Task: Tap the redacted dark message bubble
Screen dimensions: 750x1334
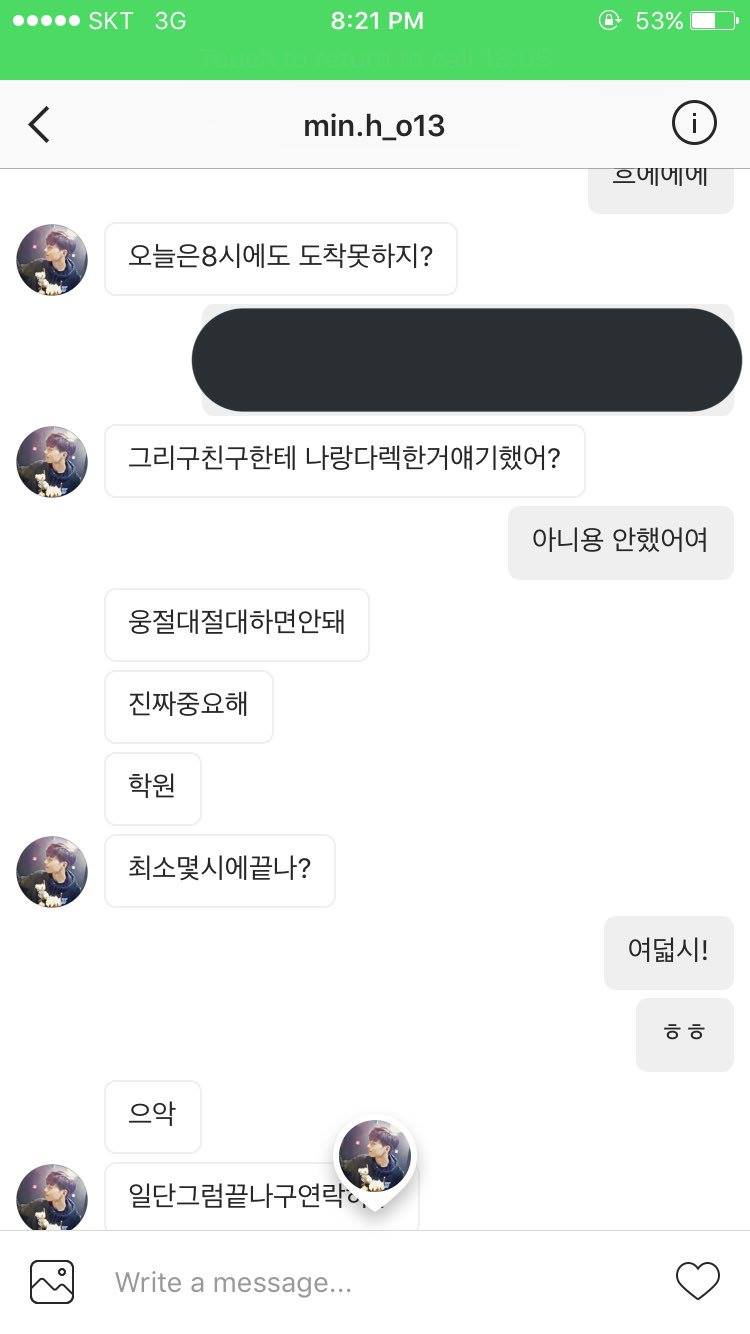Action: point(467,360)
